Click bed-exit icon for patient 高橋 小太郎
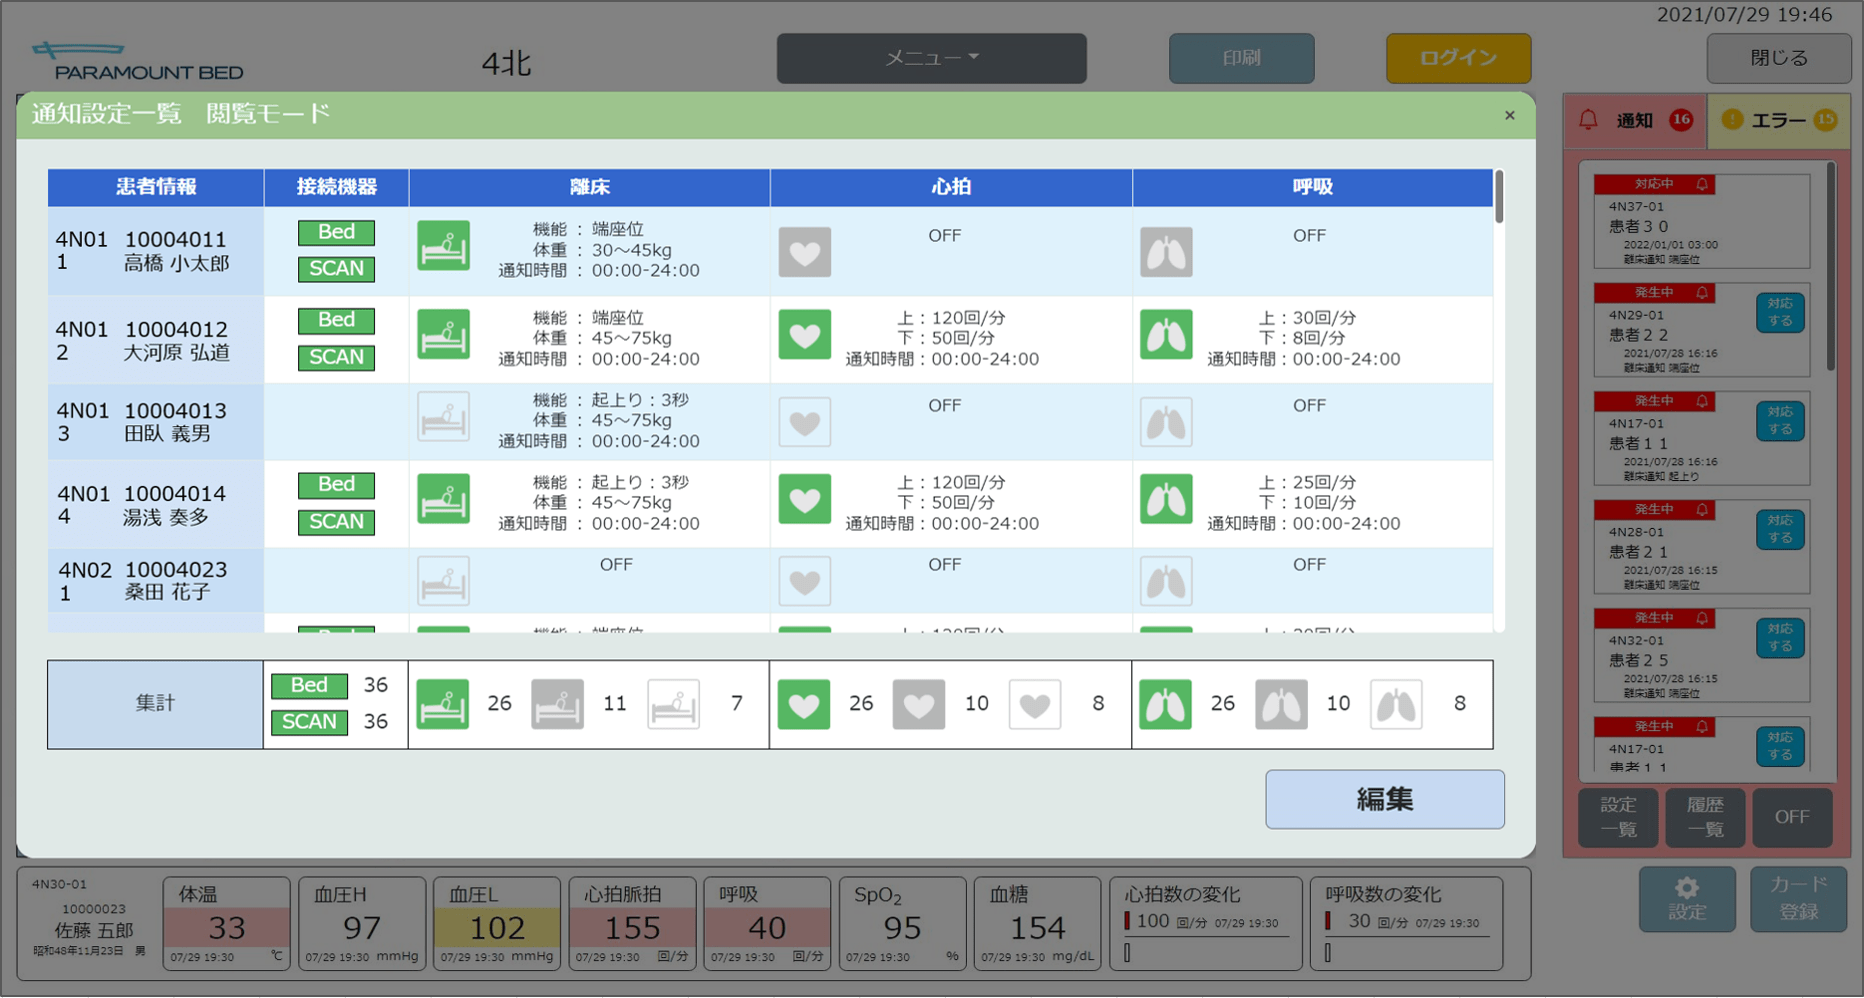 [x=443, y=246]
